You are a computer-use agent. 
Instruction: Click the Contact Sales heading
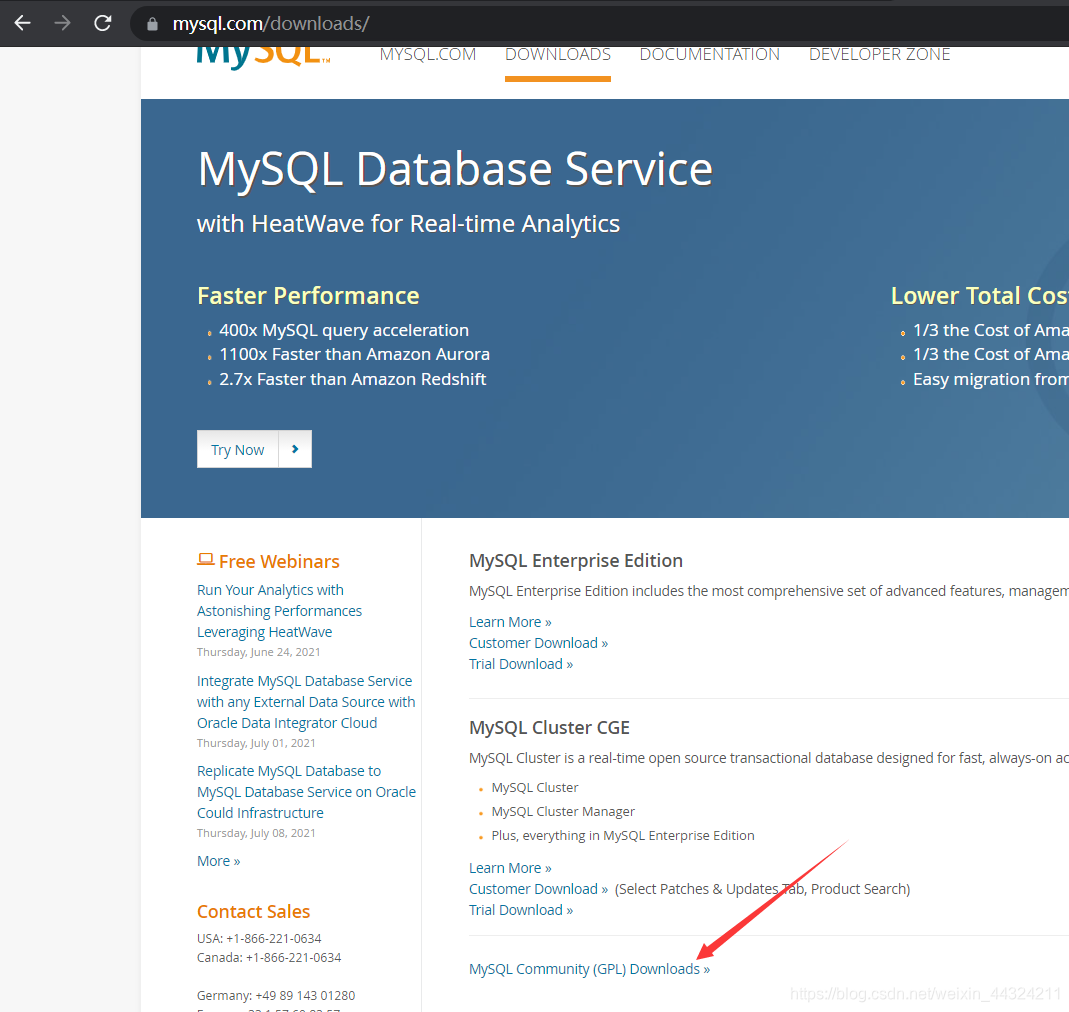(253, 912)
